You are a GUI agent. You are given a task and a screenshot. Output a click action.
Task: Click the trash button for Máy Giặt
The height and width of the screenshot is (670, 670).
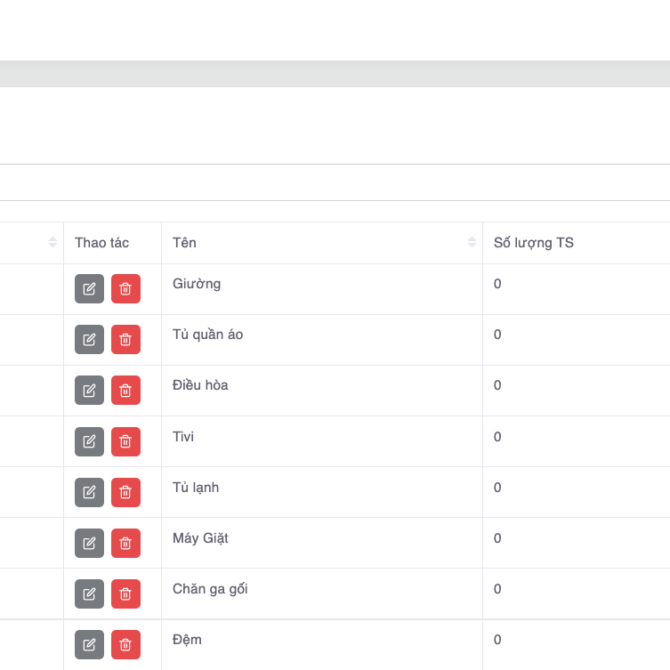[125, 543]
